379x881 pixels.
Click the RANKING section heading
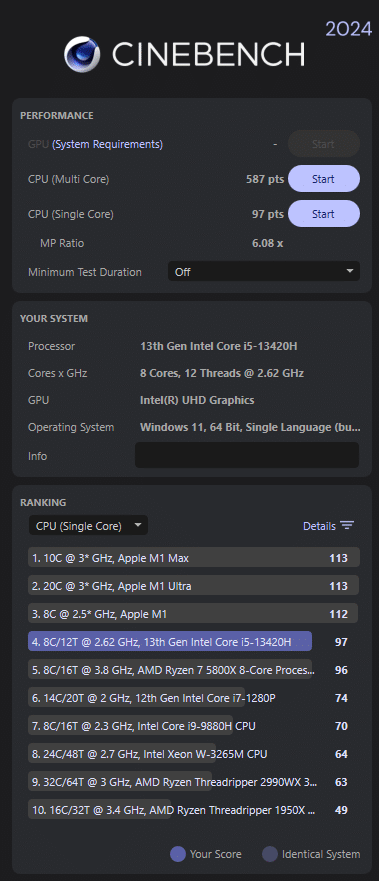[x=43, y=502]
